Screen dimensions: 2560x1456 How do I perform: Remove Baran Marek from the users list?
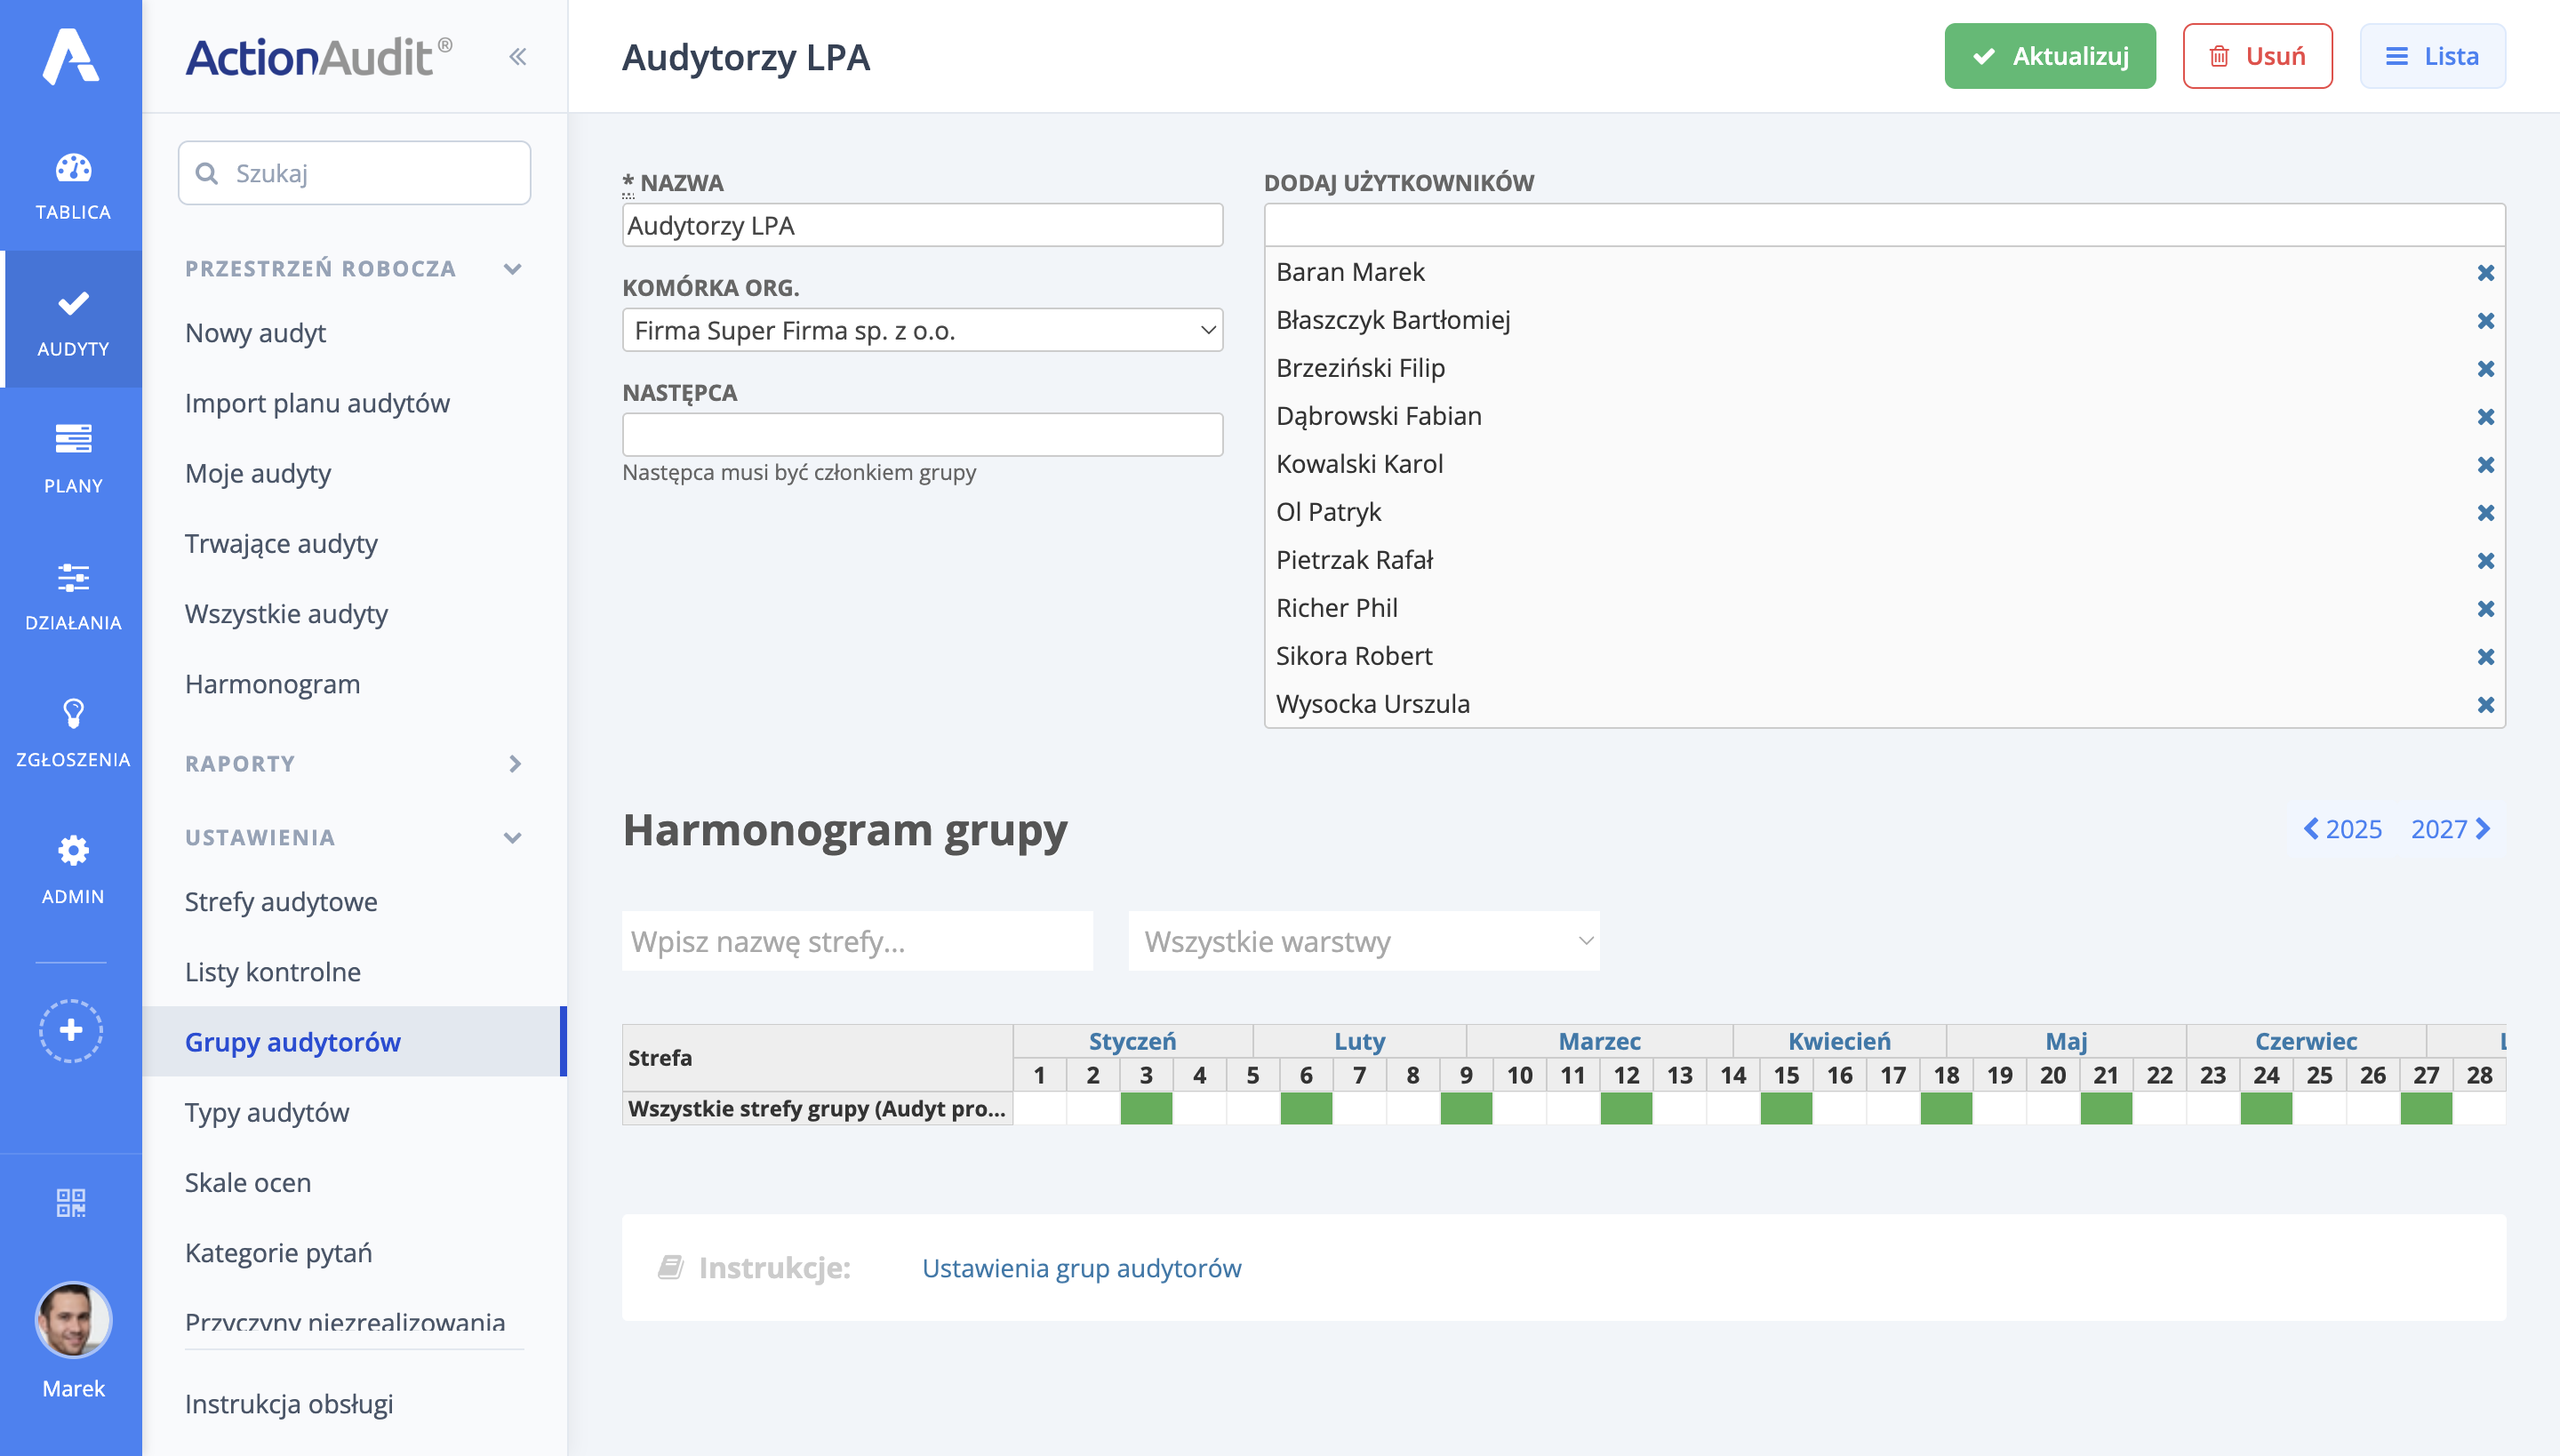pyautogui.click(x=2486, y=272)
